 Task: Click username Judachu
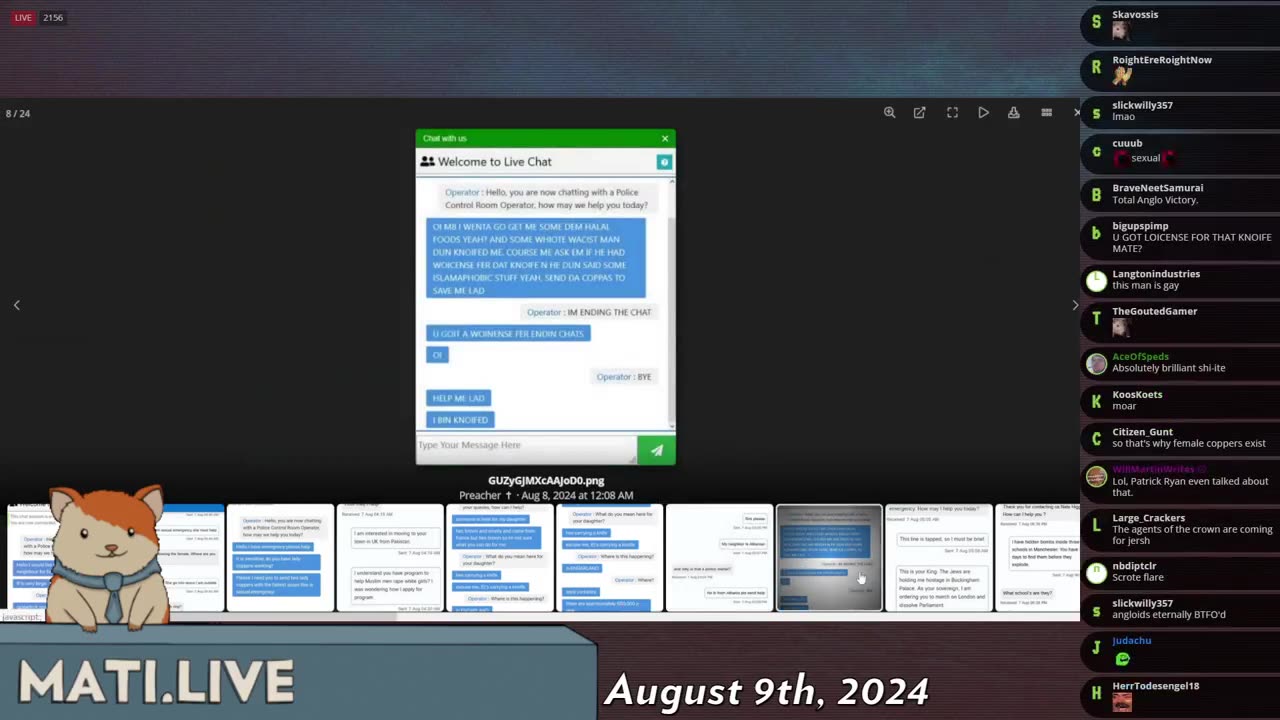pos(1131,641)
